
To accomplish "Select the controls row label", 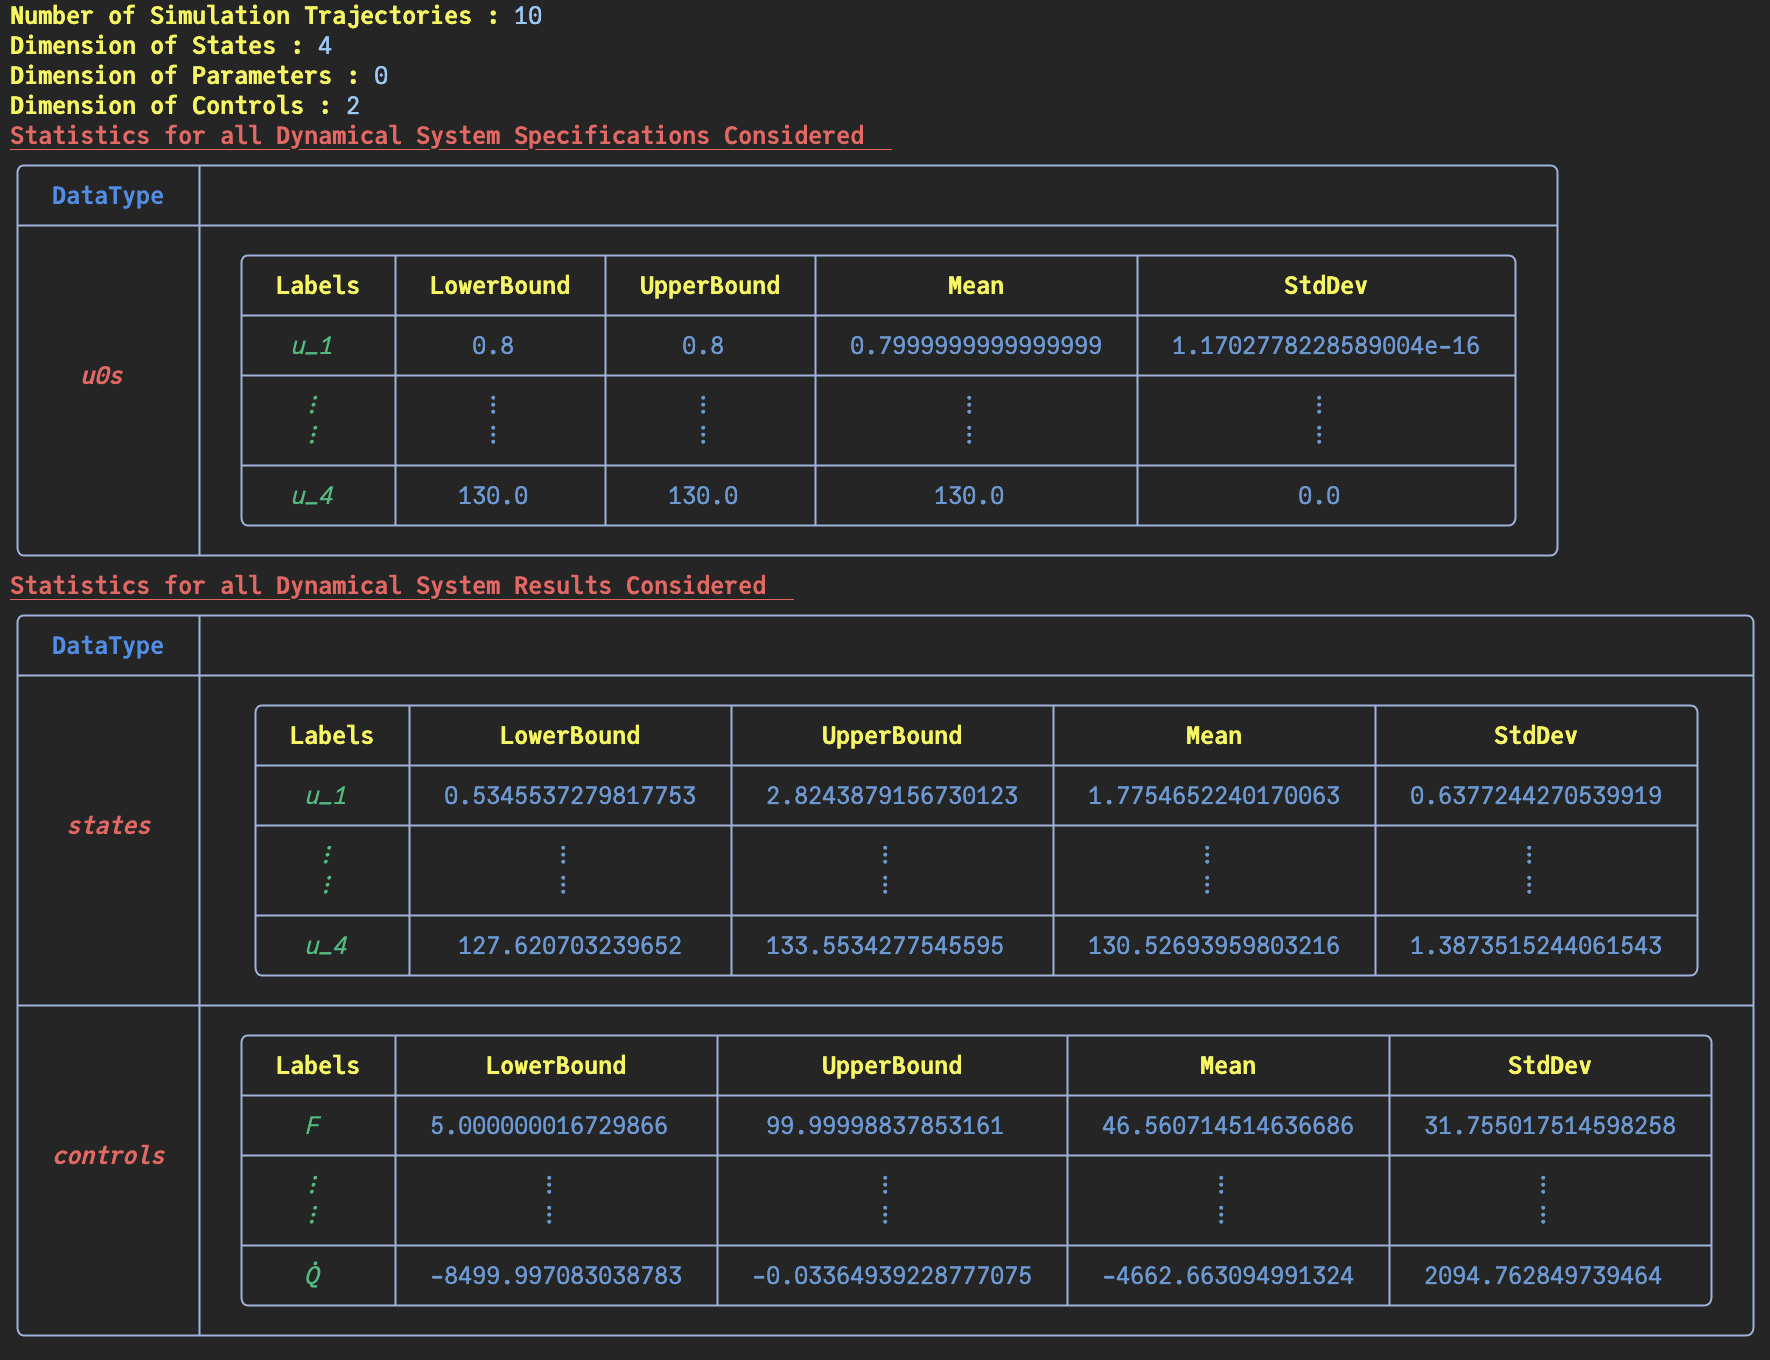I will pyautogui.click(x=109, y=1156).
